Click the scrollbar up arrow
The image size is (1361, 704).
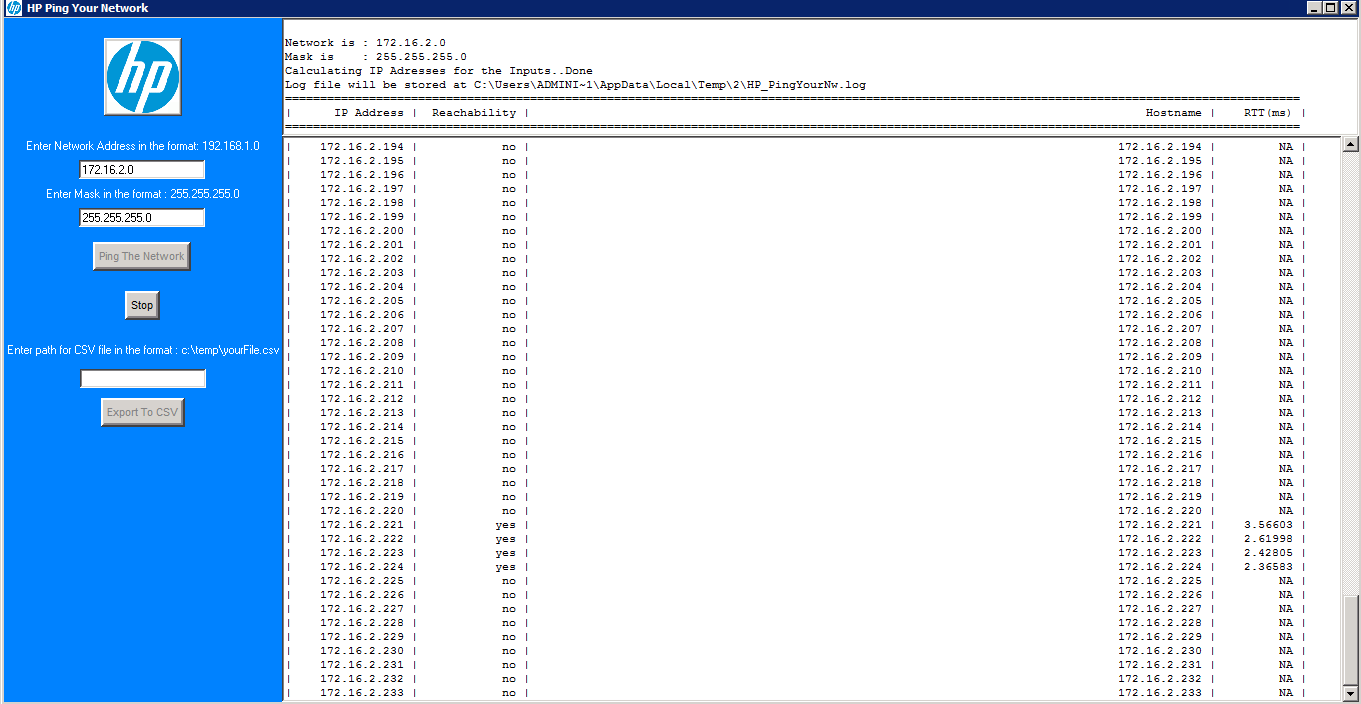click(1351, 145)
